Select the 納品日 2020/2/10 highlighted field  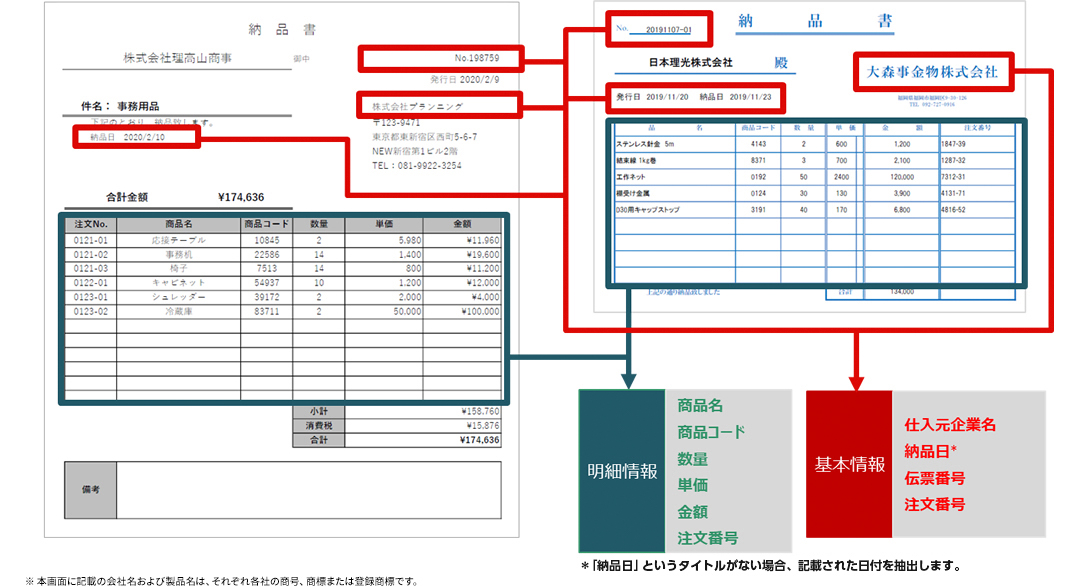[x=136, y=138]
